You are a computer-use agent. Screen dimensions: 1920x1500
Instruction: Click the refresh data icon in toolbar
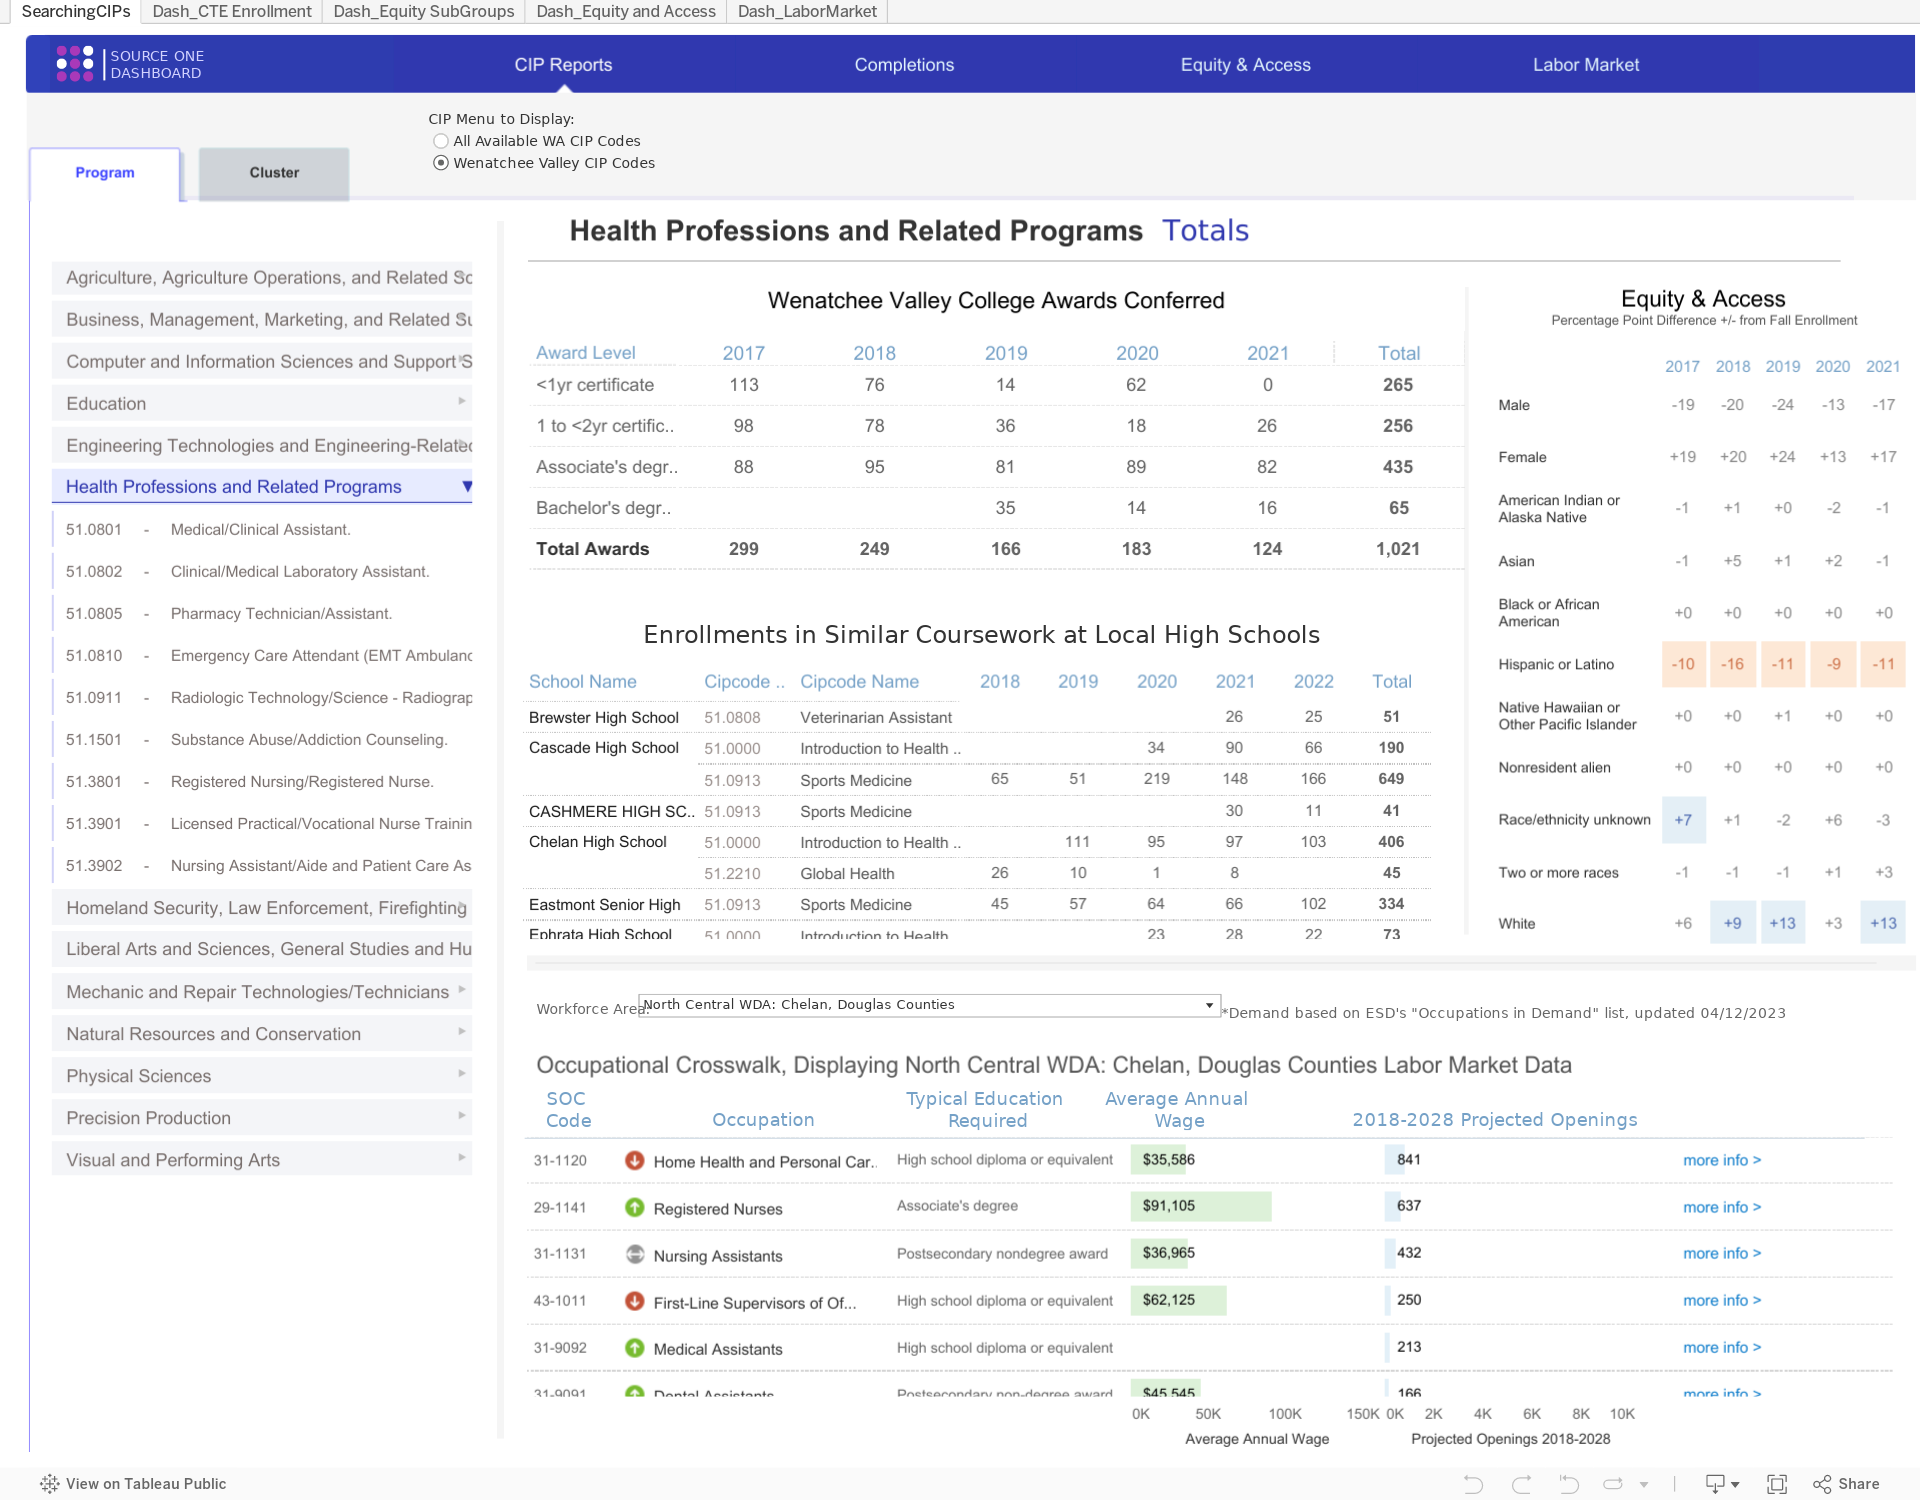pos(1613,1484)
